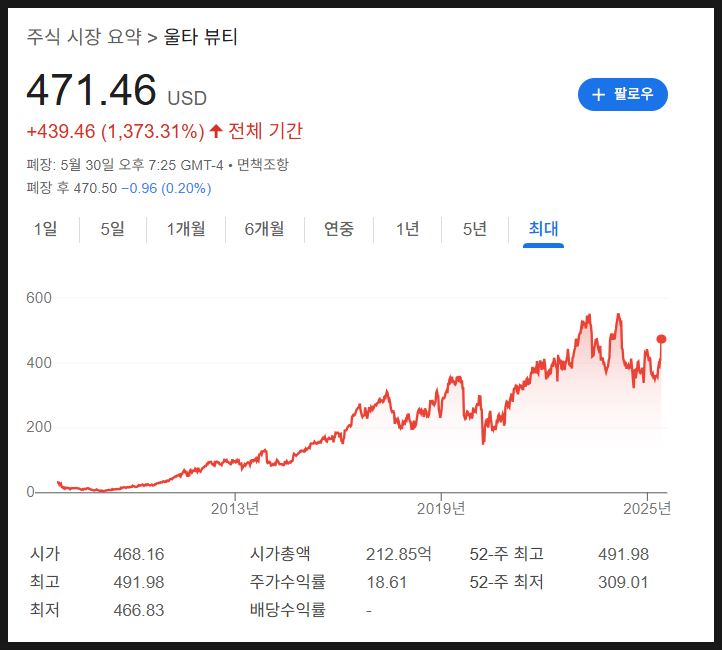The height and width of the screenshot is (650, 722).
Task: Switch to the 1개월 chart tab
Action: [186, 229]
